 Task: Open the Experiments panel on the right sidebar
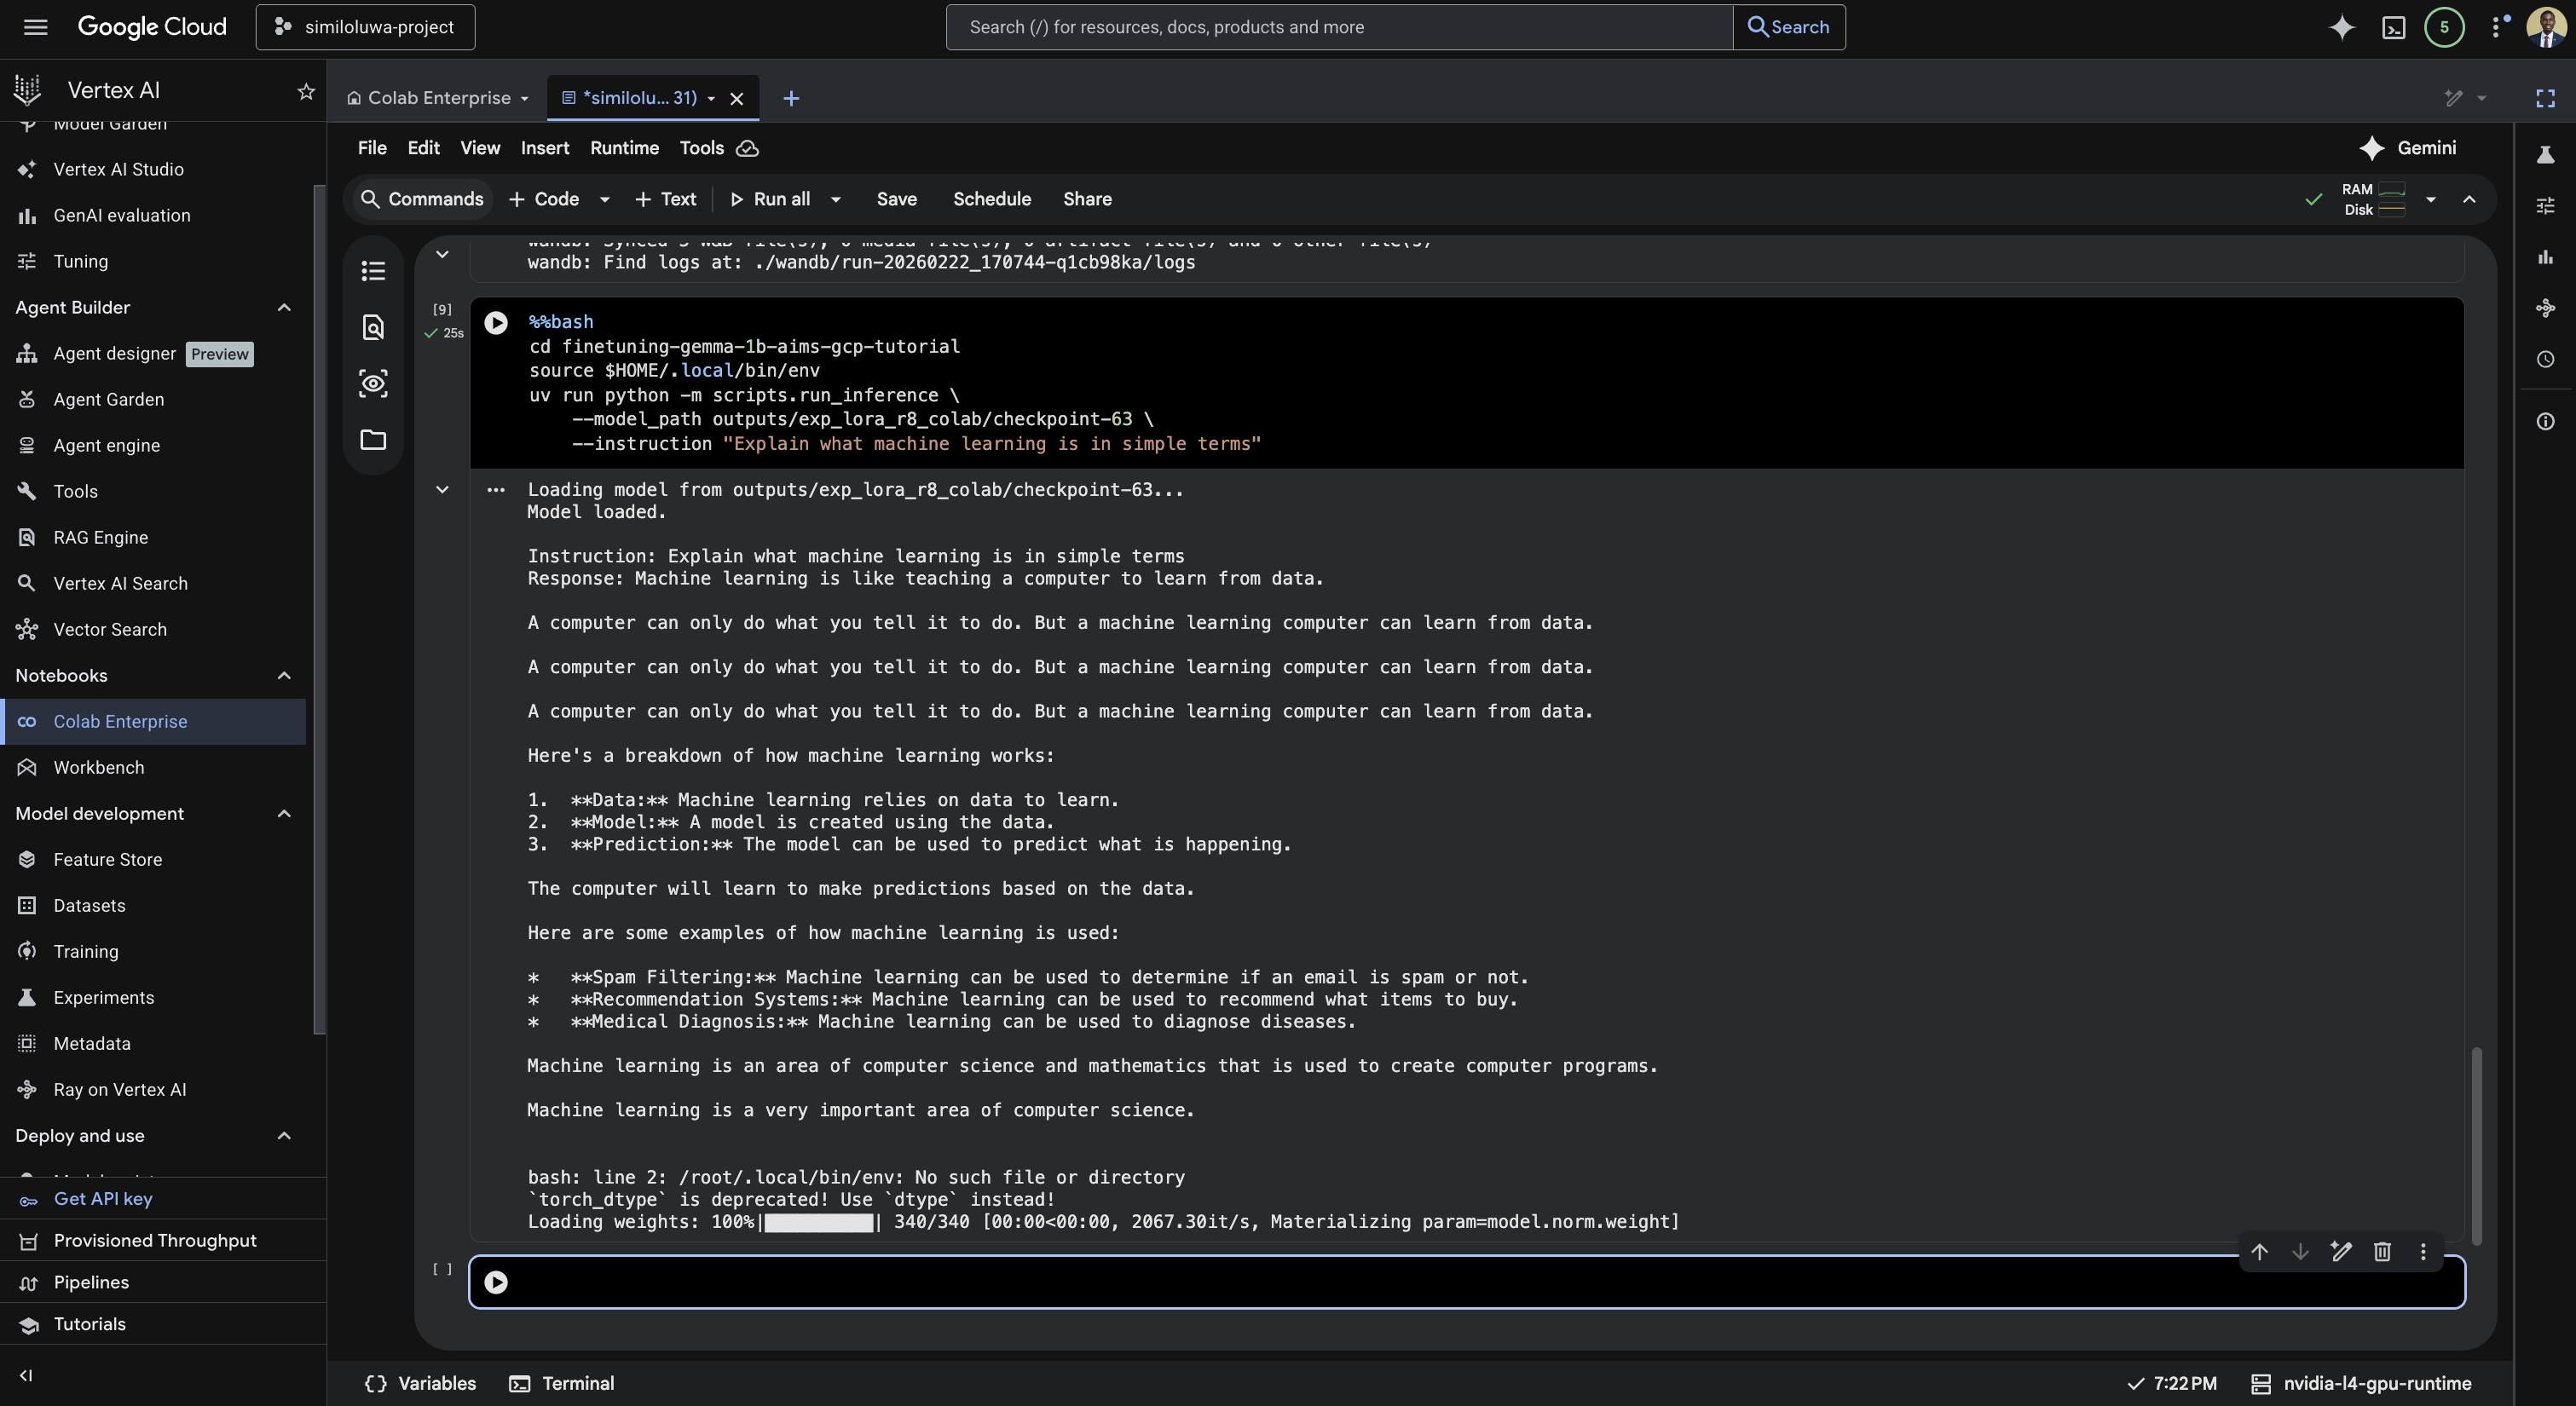(2546, 155)
